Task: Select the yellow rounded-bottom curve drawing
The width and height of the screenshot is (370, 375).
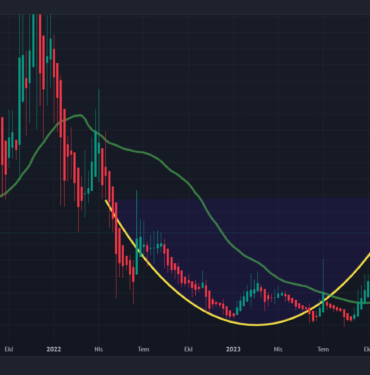Action: [257, 324]
